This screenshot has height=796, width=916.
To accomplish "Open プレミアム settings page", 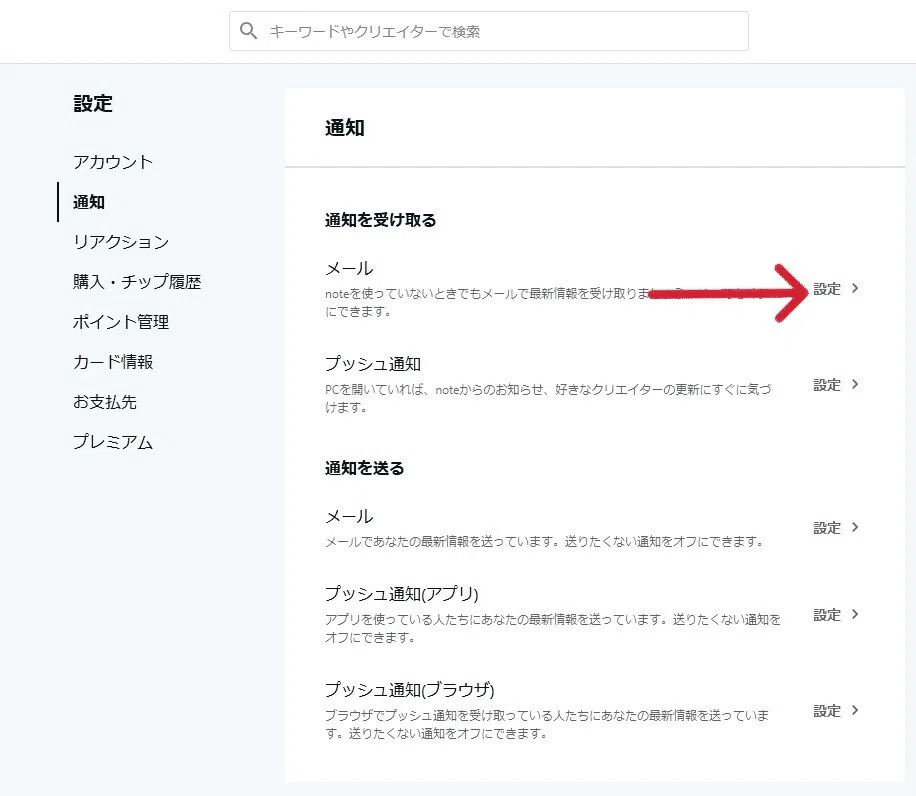I will [113, 442].
